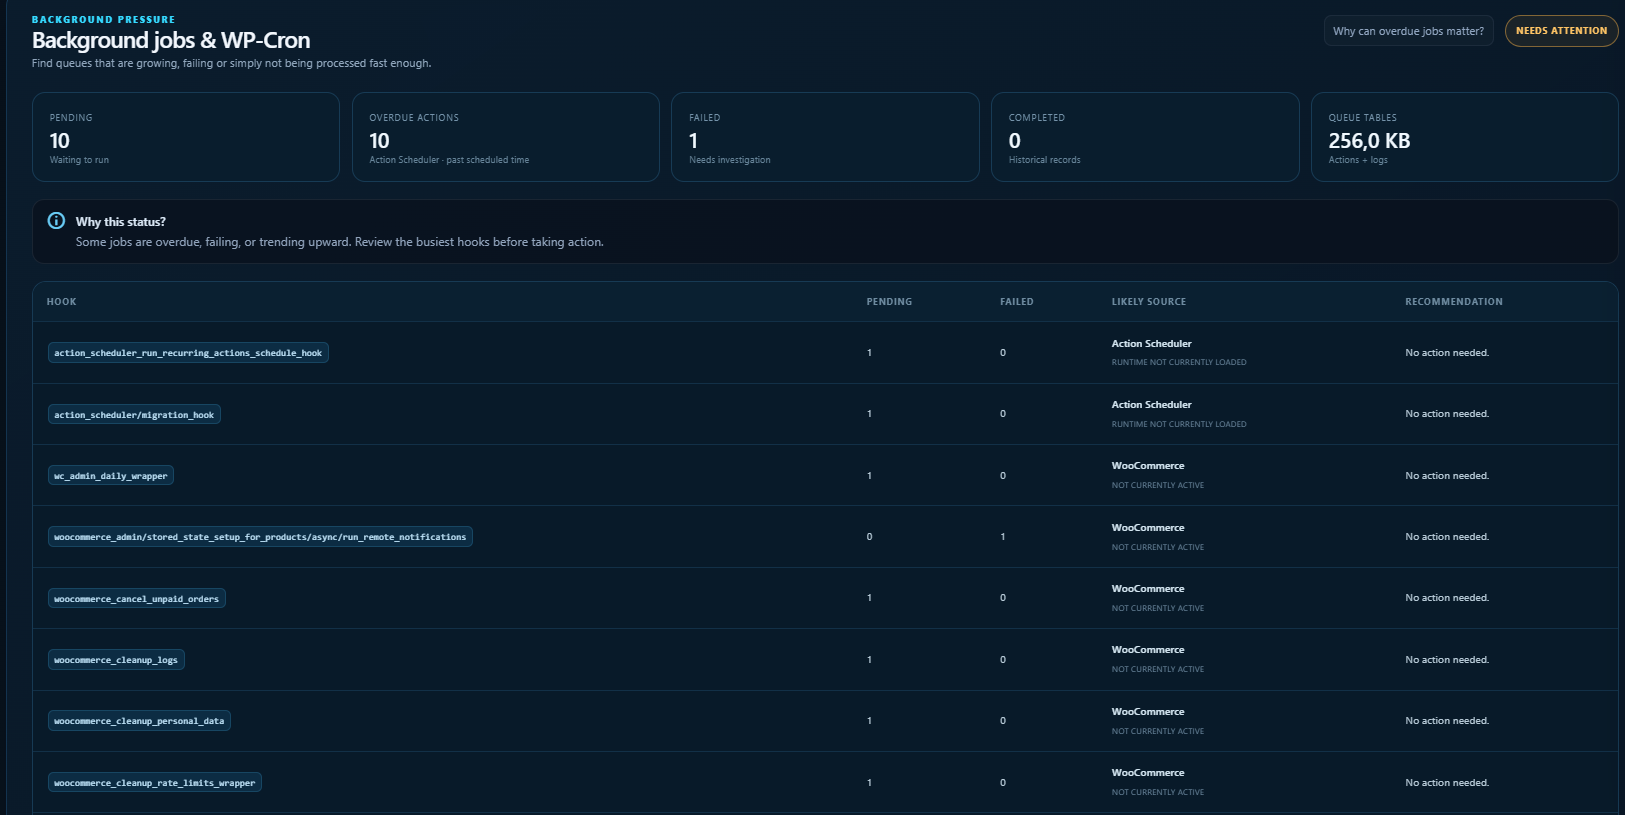1625x815 pixels.
Task: Click "Historical records" under the Completed stat
Action: click(x=1044, y=160)
